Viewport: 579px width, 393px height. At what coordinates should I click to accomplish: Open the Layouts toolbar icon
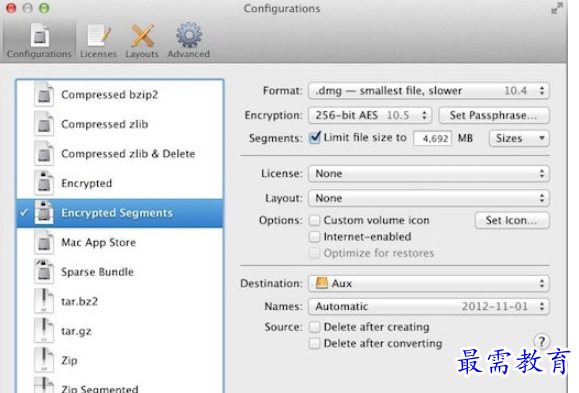142,41
